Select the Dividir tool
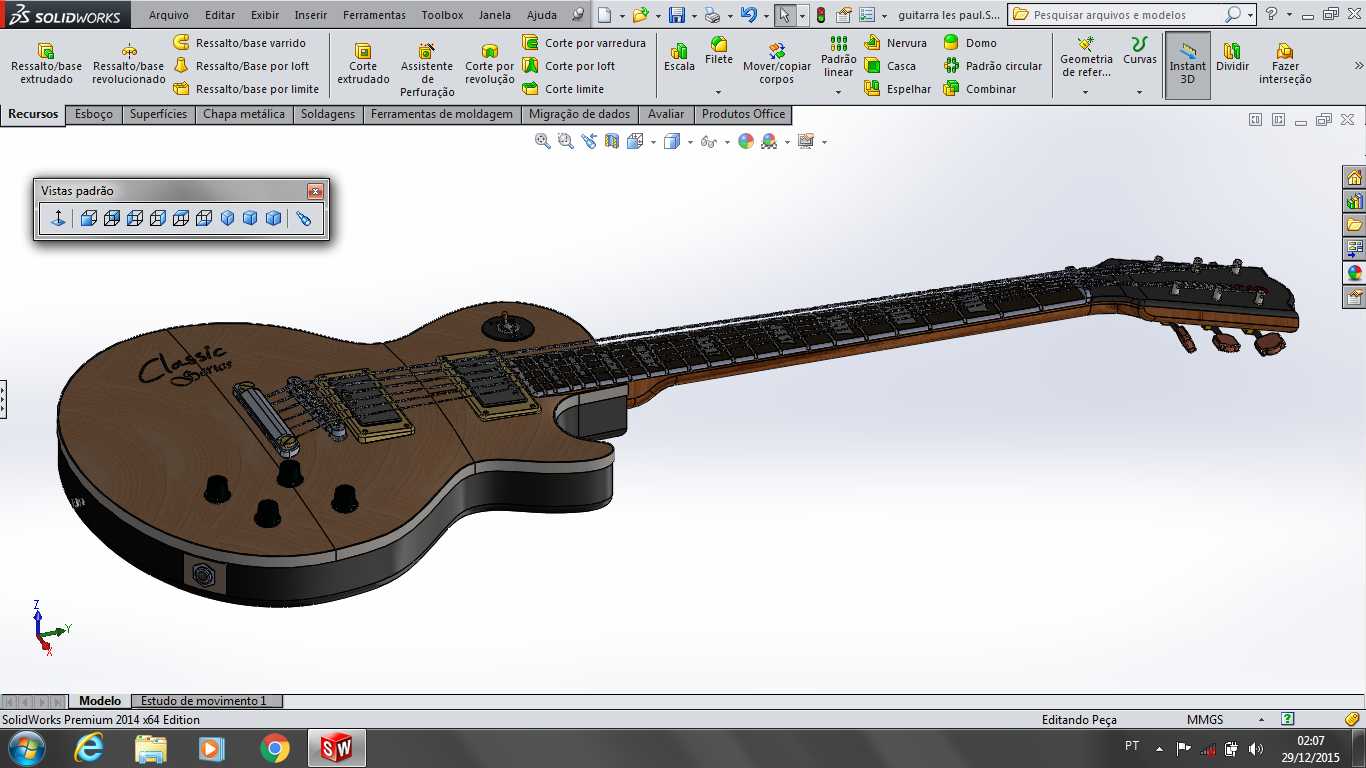The height and width of the screenshot is (768, 1366). pos(1232,57)
